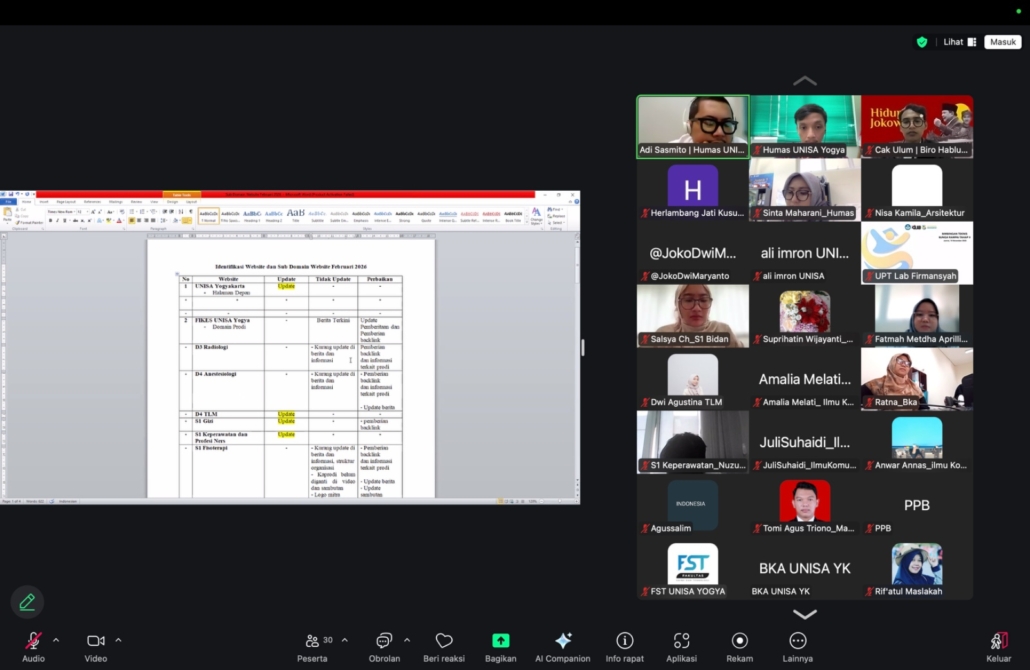Open the Peserta participants panel
This screenshot has width=1030, height=670.
pyautogui.click(x=313, y=641)
